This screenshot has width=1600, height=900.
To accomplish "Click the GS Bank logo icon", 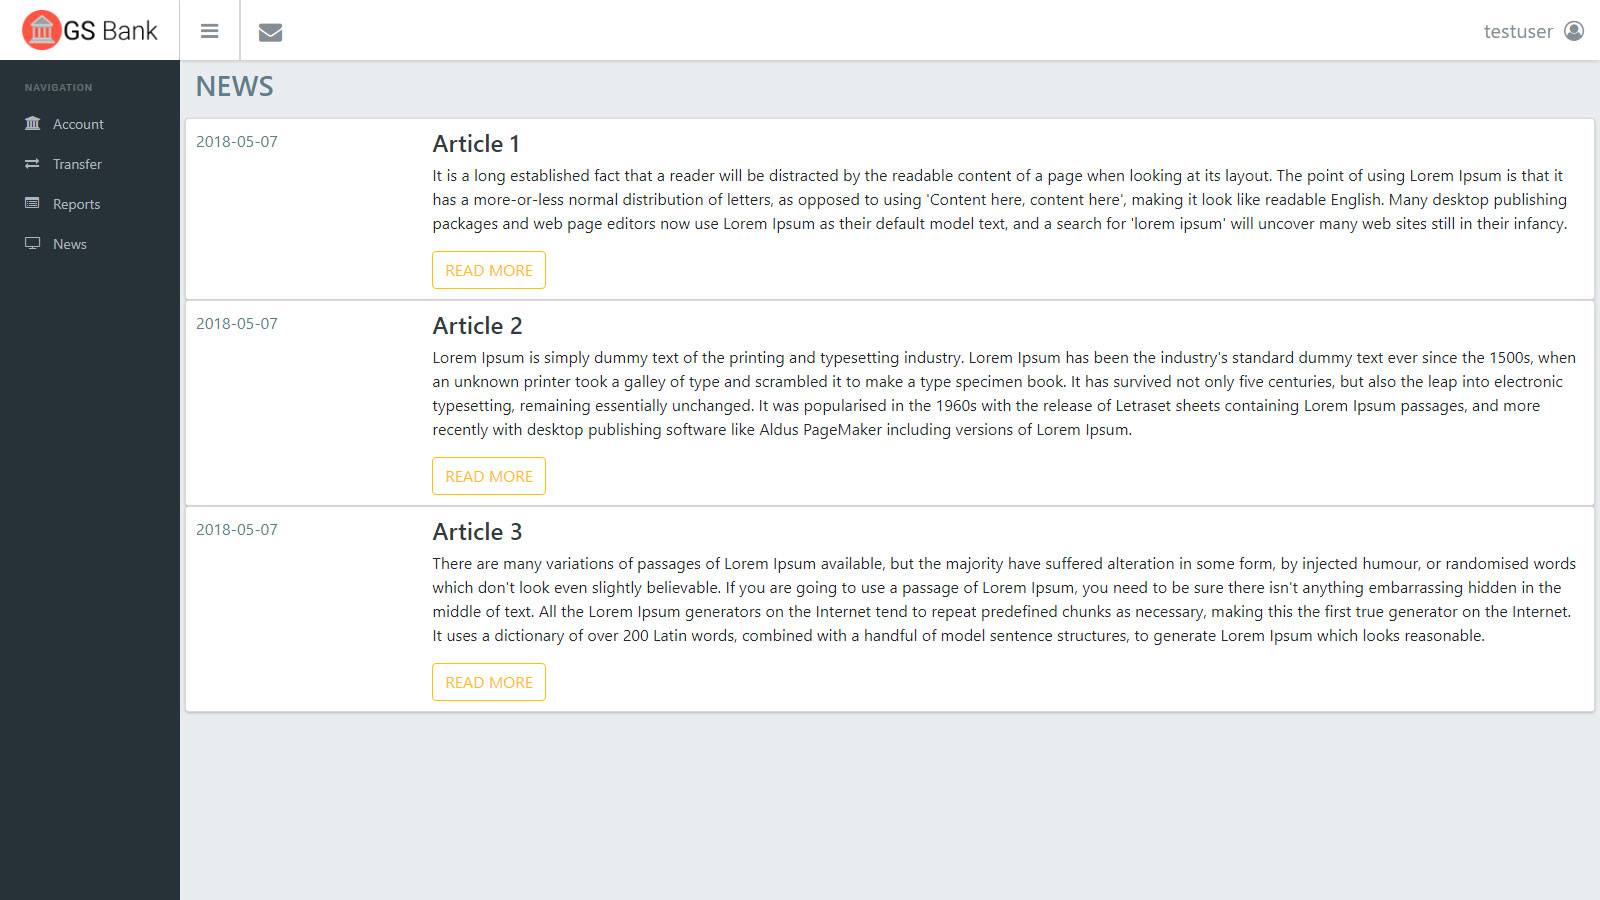I will 41,30.
